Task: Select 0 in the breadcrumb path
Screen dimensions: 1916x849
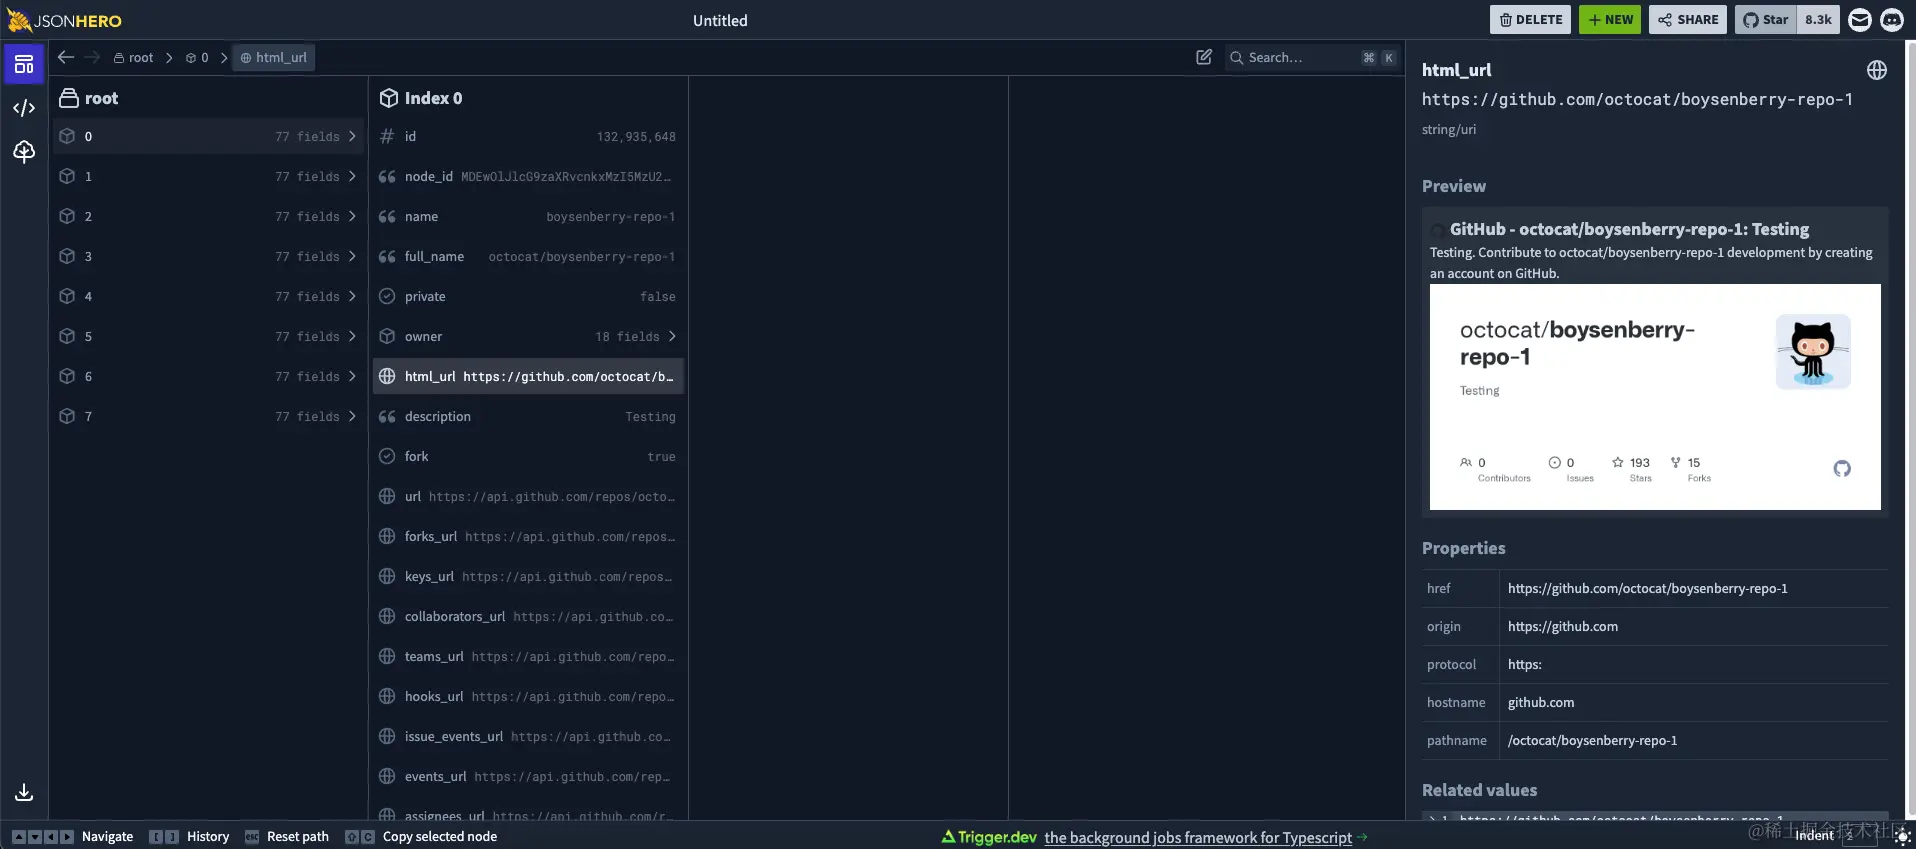Action: 197,58
